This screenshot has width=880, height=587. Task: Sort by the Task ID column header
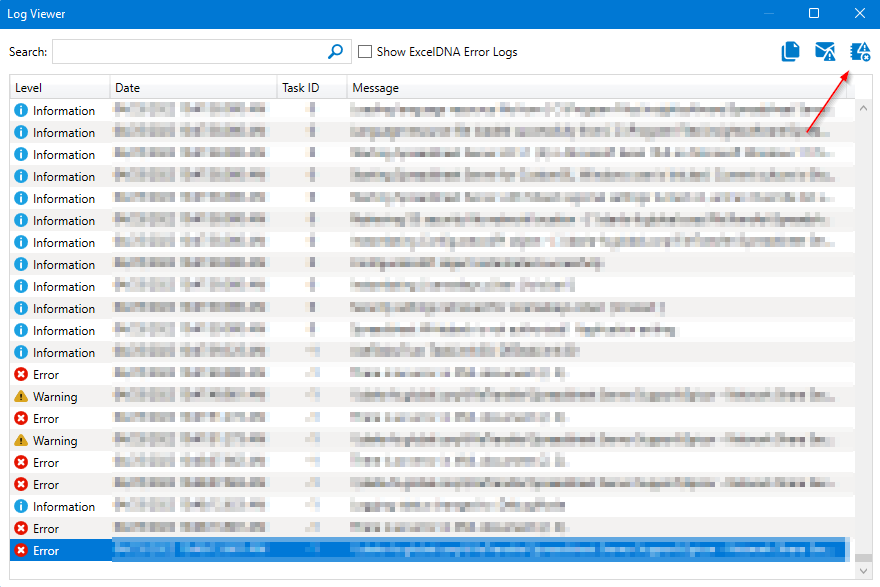[x=311, y=88]
